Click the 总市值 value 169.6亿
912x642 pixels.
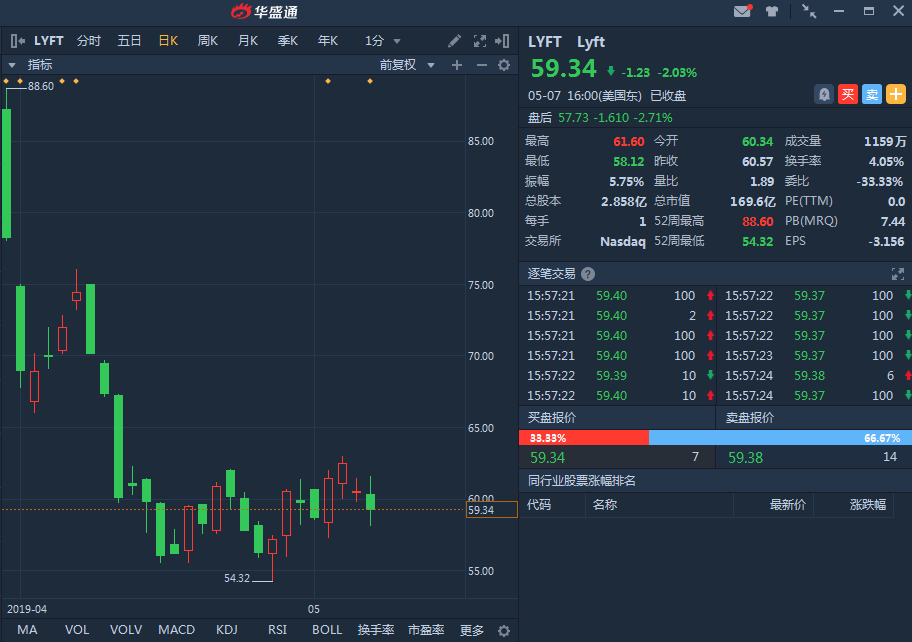tap(753, 202)
